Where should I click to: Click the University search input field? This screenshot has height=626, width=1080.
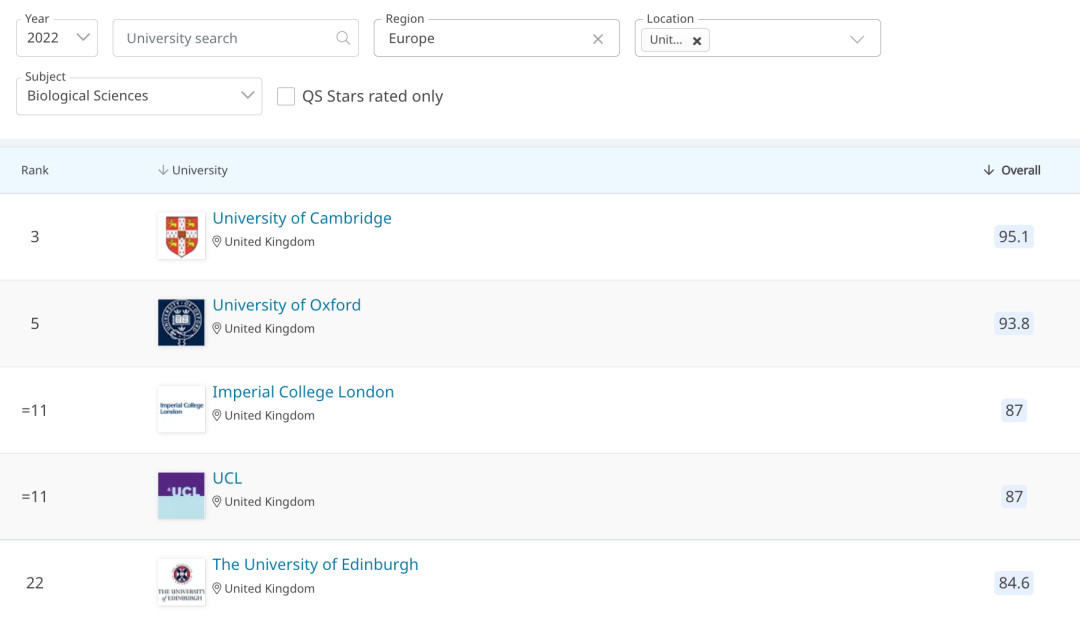tap(225, 38)
